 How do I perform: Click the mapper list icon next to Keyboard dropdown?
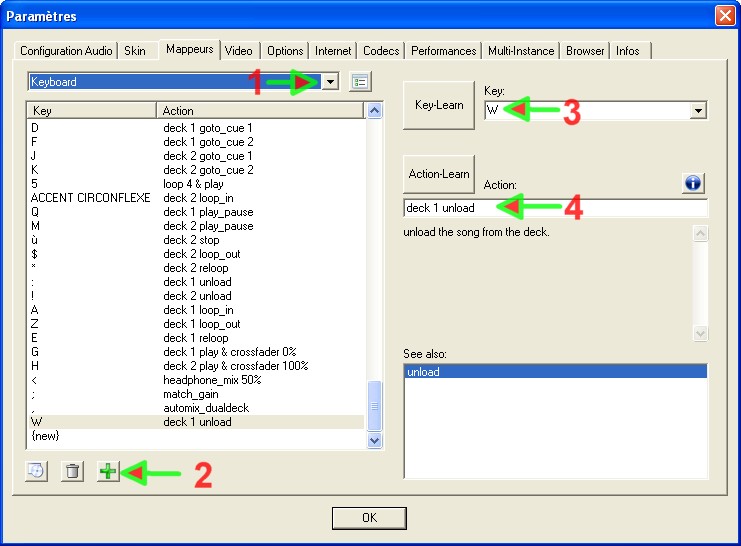pyautogui.click(x=361, y=82)
